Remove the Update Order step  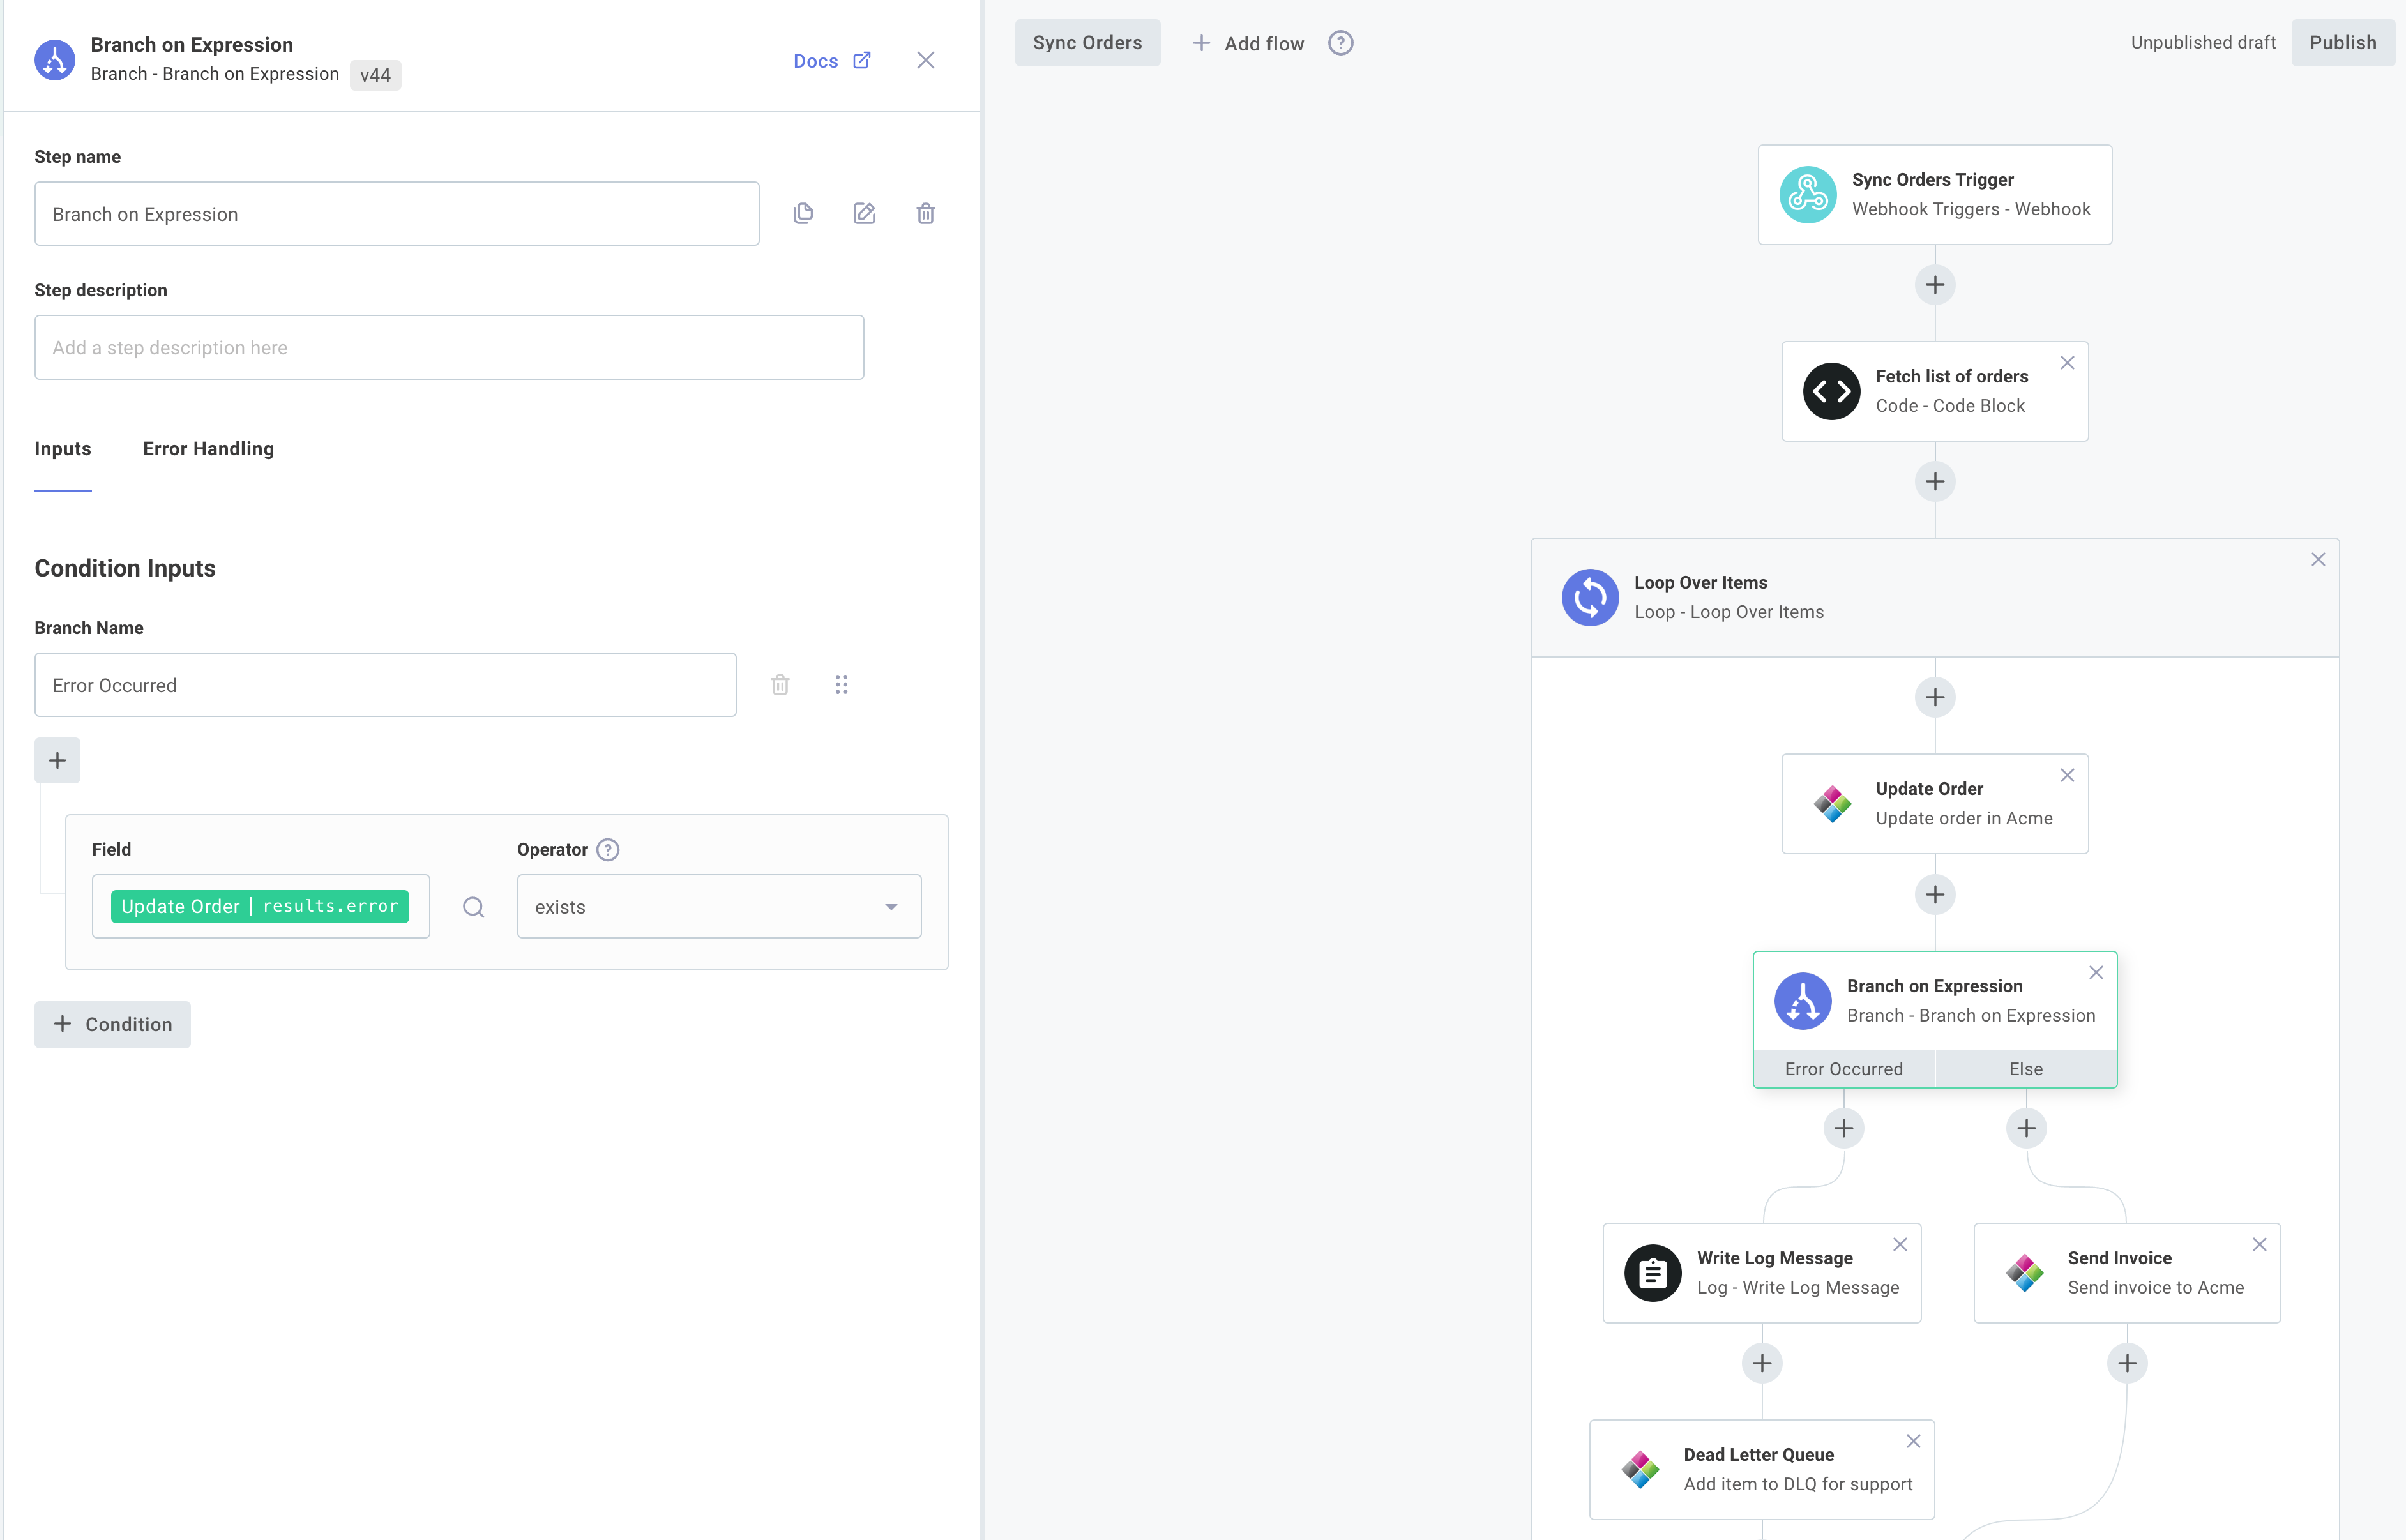pyautogui.click(x=2067, y=776)
